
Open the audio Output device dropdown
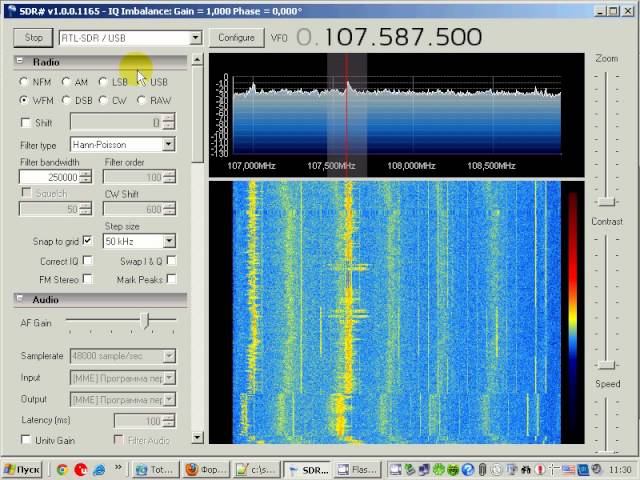coord(169,399)
